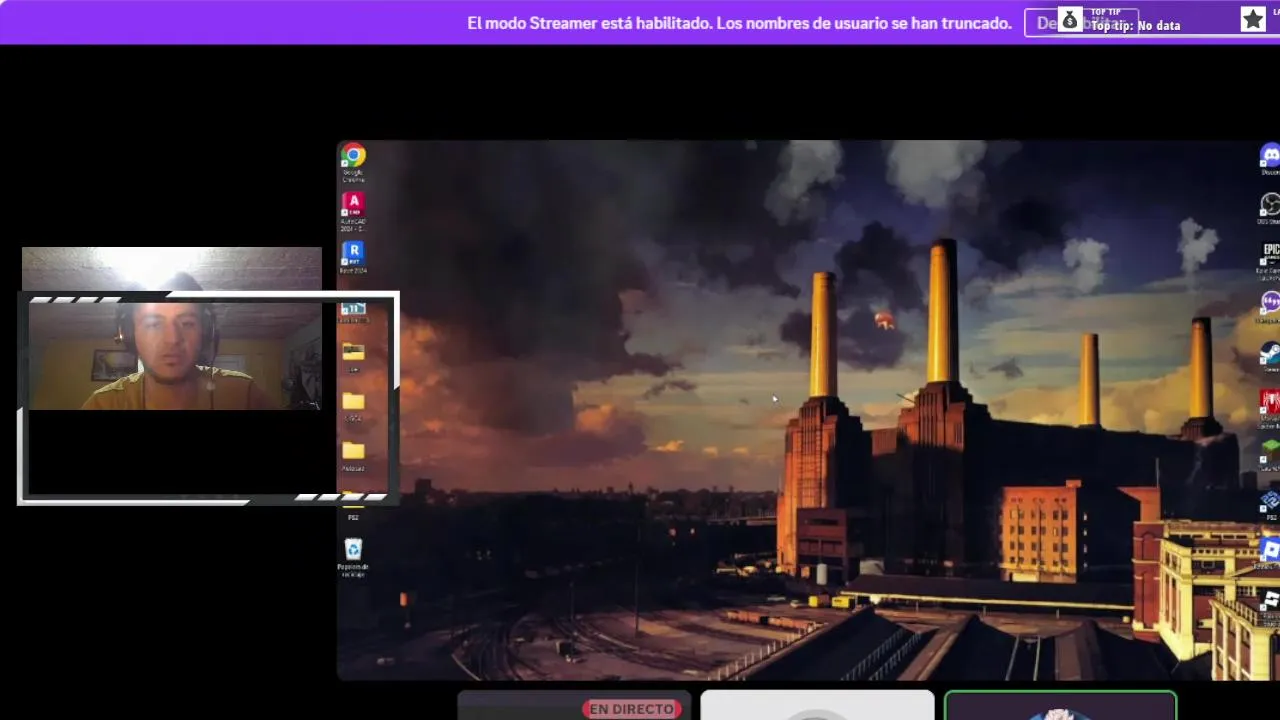Launch Minecraft grass block shortcut
This screenshot has width=1280, height=720.
pos(1270,452)
